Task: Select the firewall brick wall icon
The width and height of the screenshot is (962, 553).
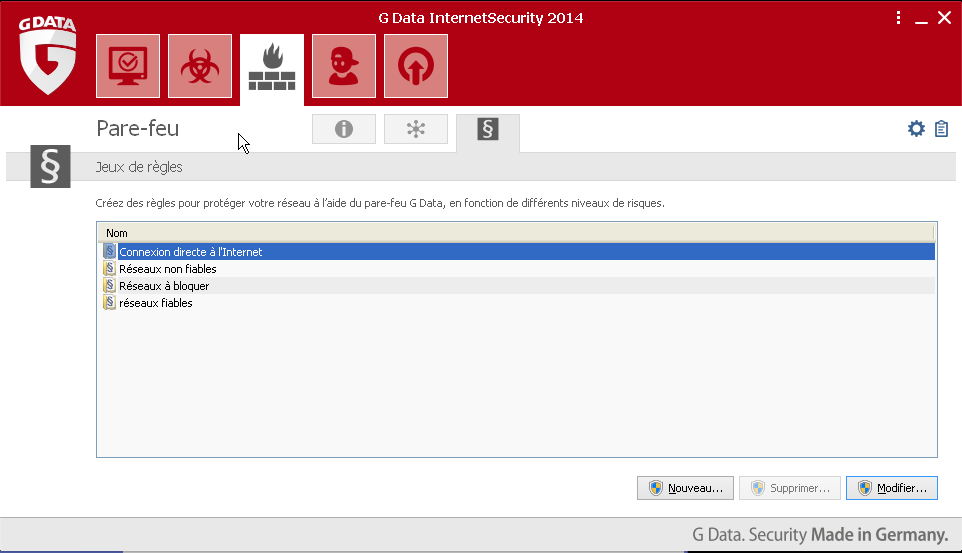Action: [x=272, y=69]
